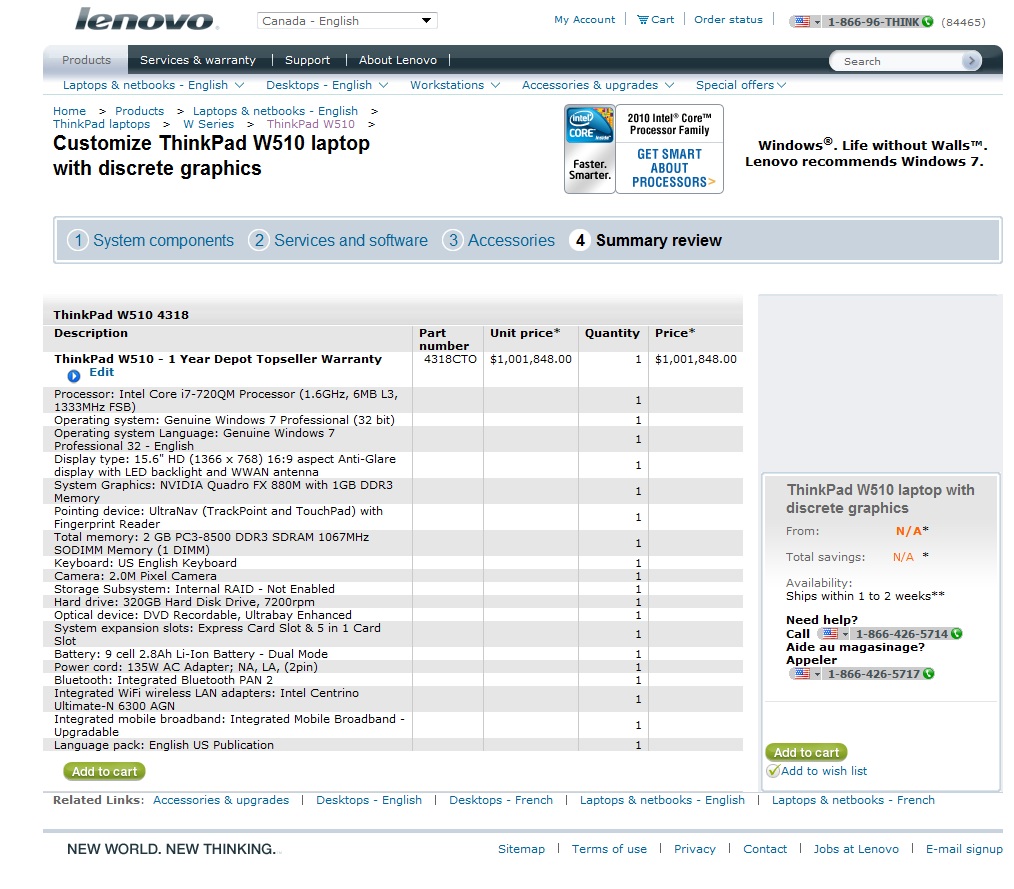Click the US flag next to 1-866-96-THINK

pyautogui.click(x=802, y=21)
